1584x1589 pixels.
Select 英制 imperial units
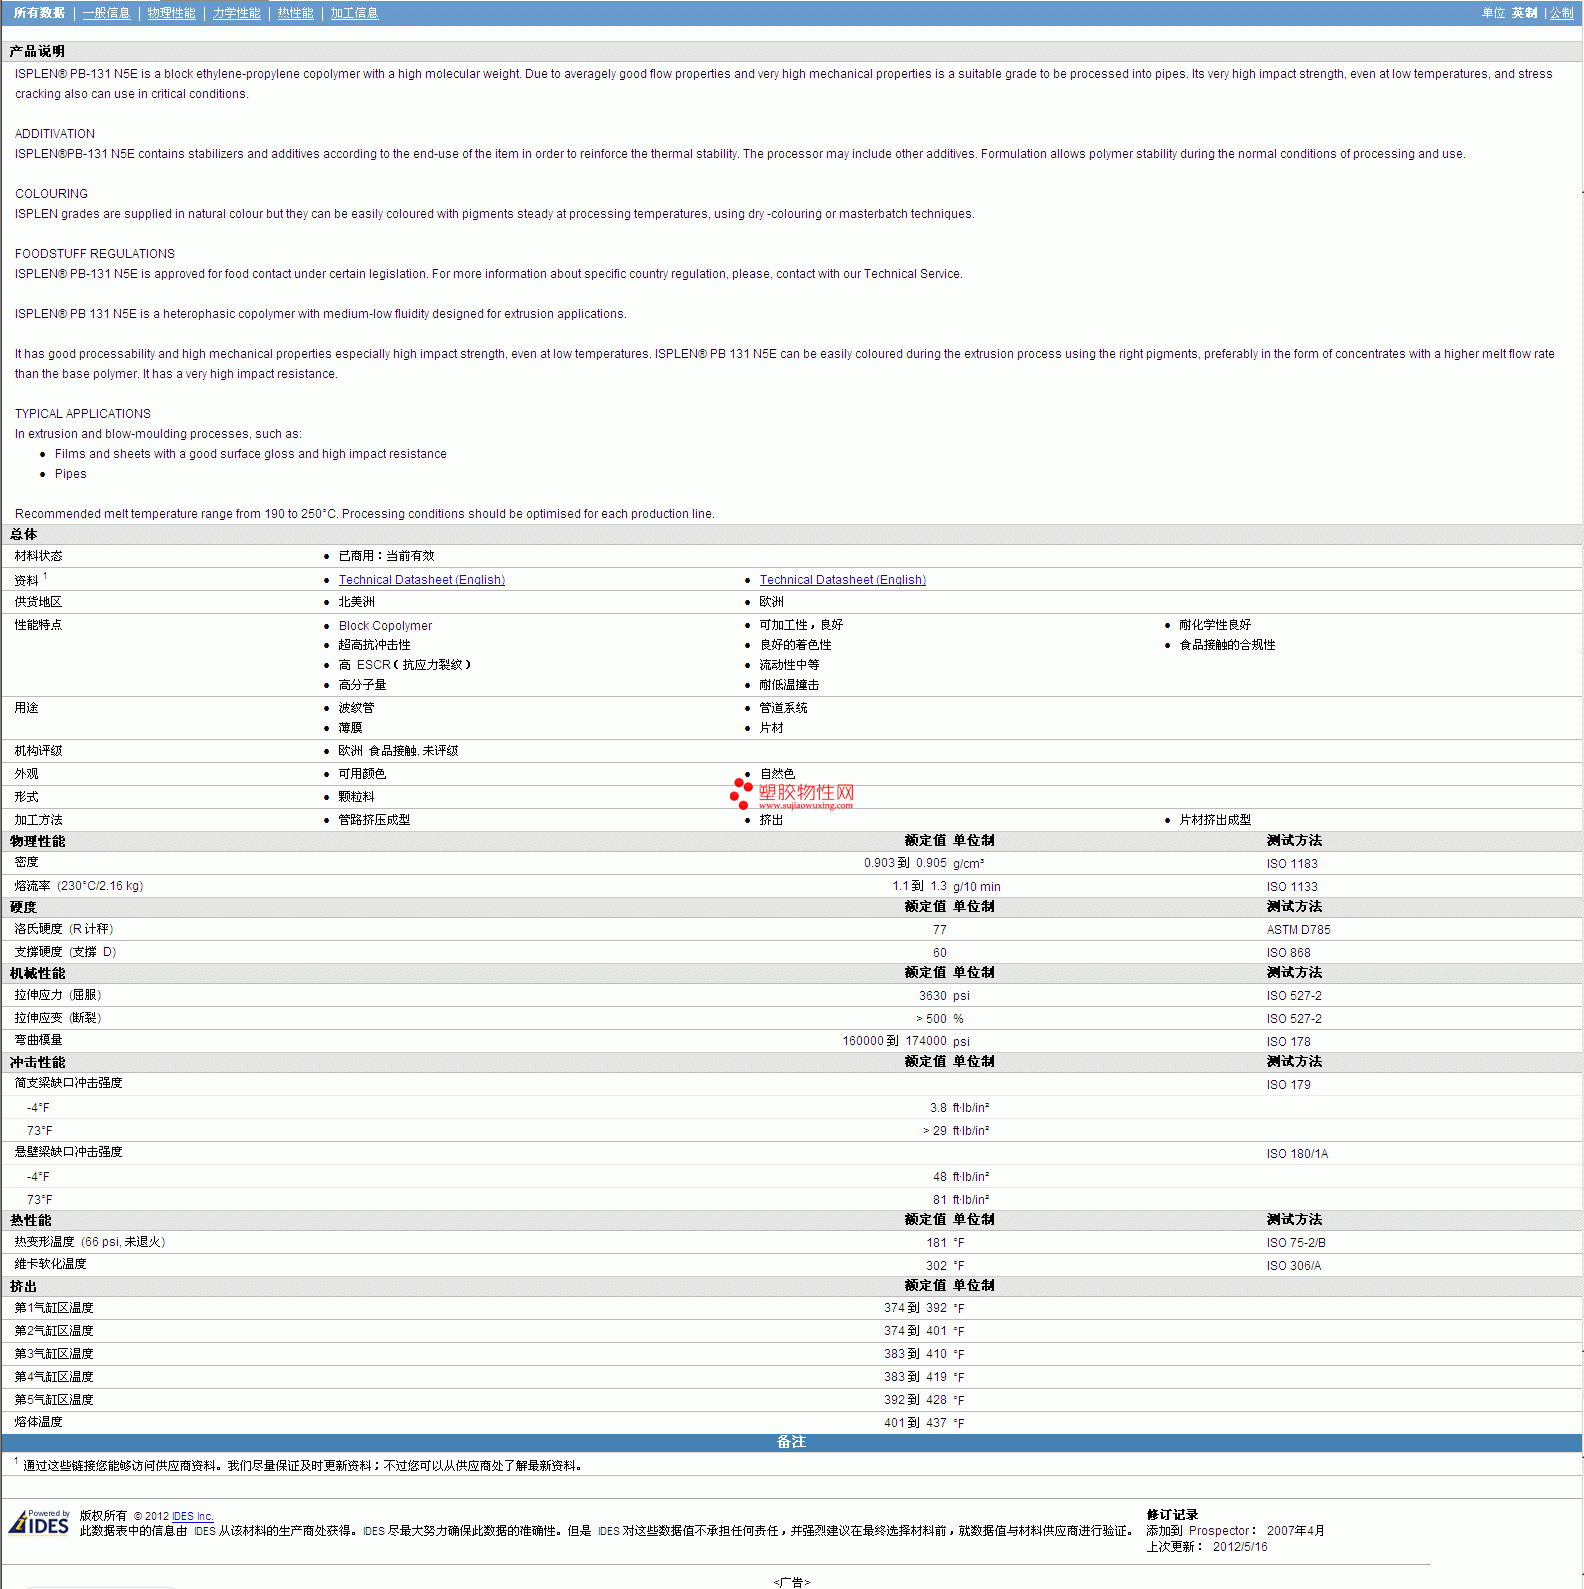point(1524,13)
